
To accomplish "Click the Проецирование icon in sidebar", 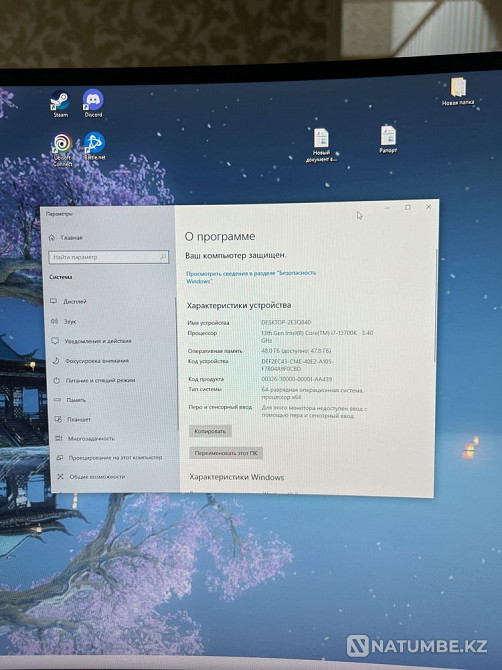I will (60, 458).
